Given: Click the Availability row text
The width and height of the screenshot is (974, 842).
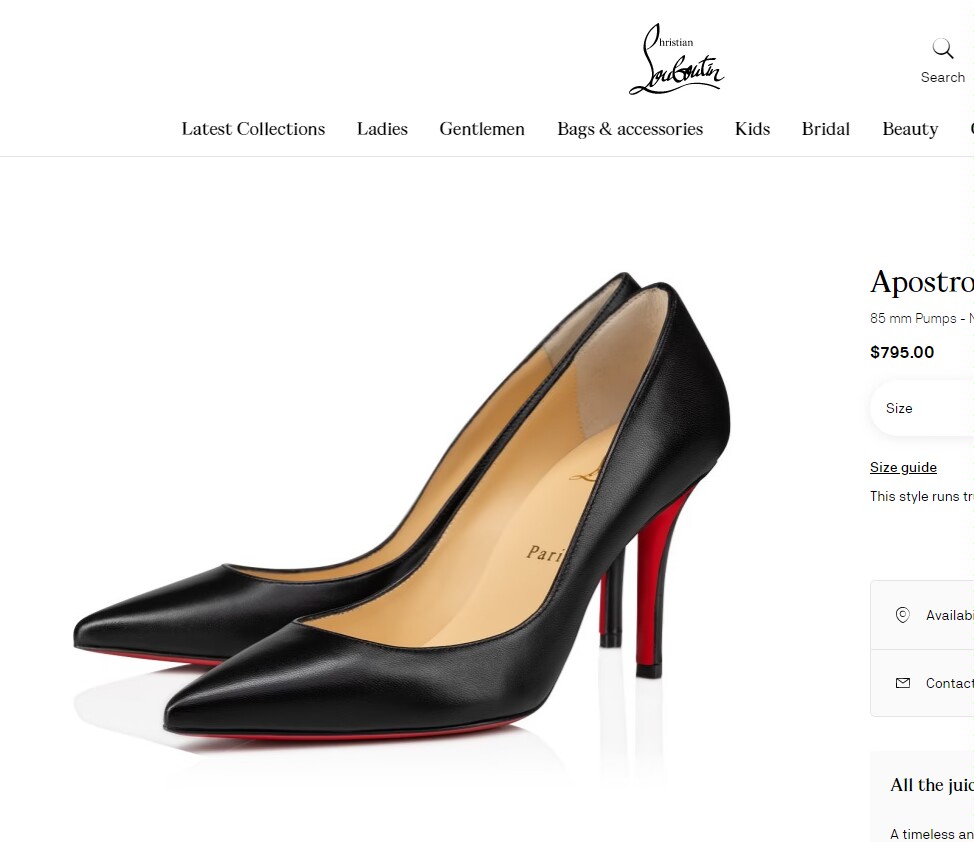Looking at the screenshot, I should click(949, 615).
